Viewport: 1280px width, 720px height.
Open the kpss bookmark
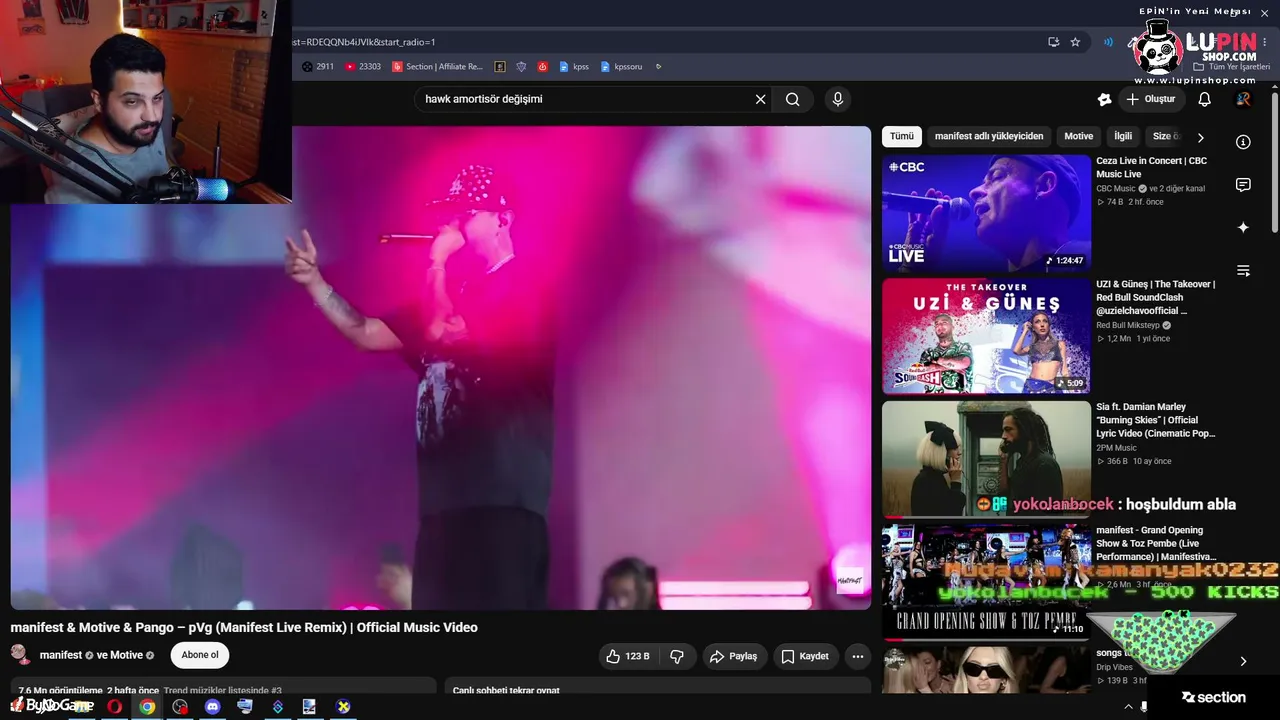click(x=574, y=67)
